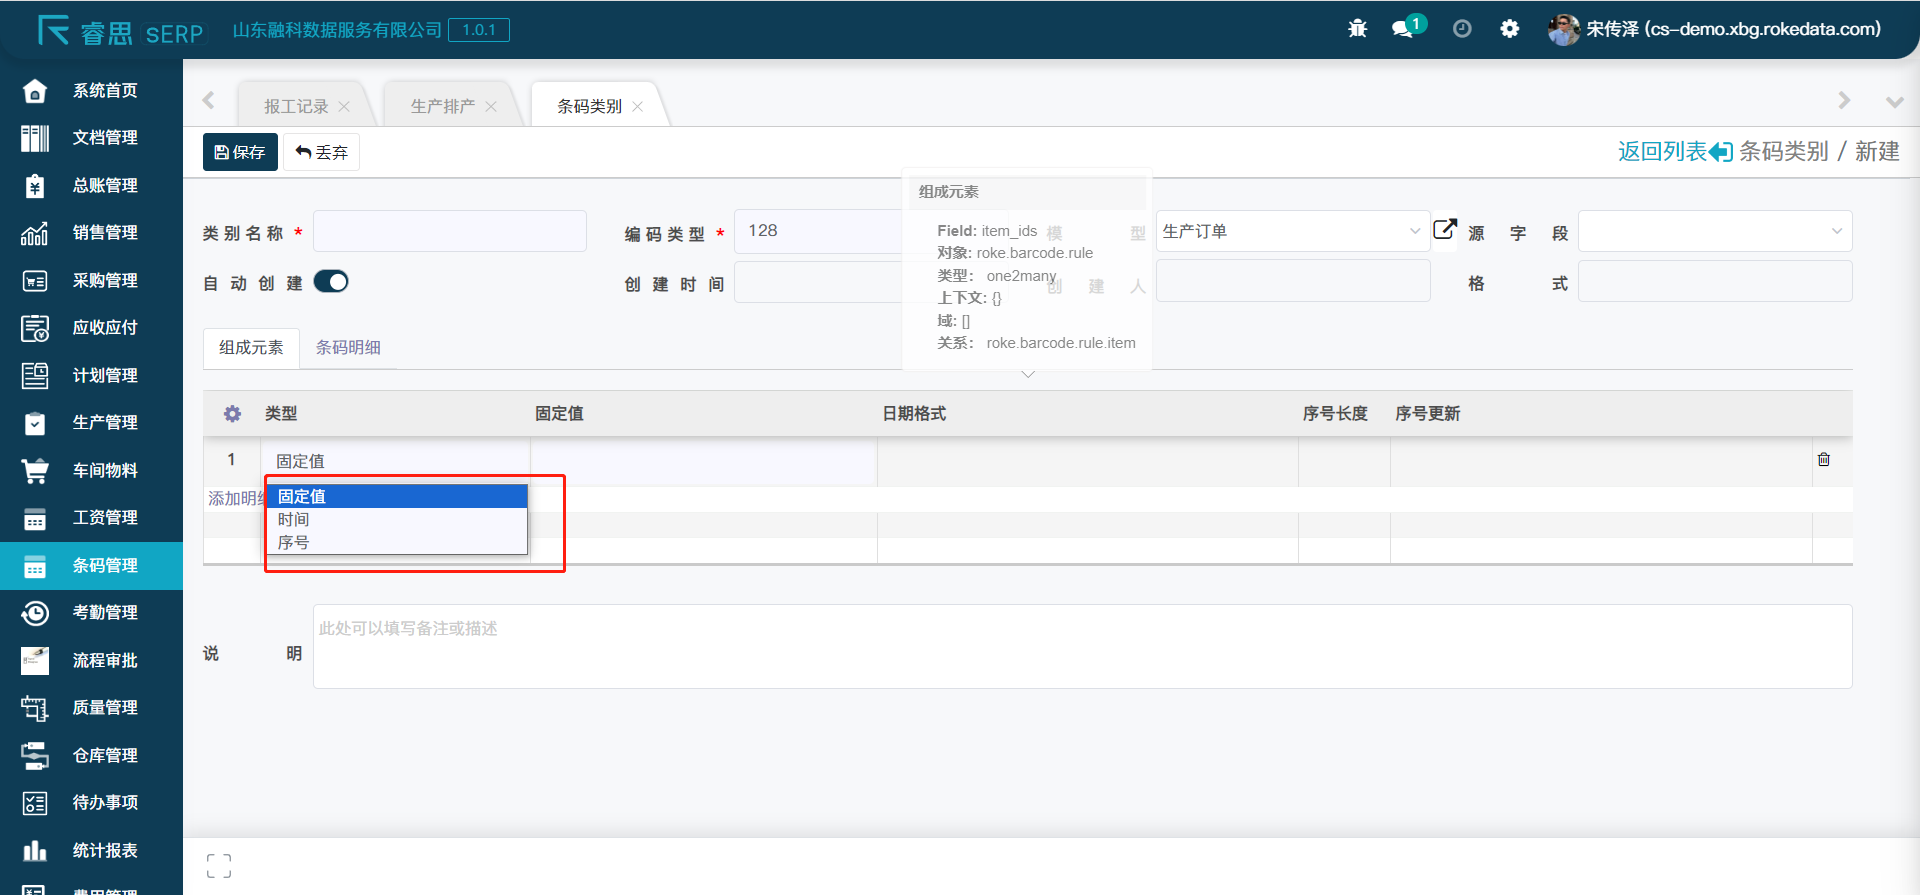The image size is (1920, 895).
Task: Open the clock activity icon
Action: [1462, 29]
